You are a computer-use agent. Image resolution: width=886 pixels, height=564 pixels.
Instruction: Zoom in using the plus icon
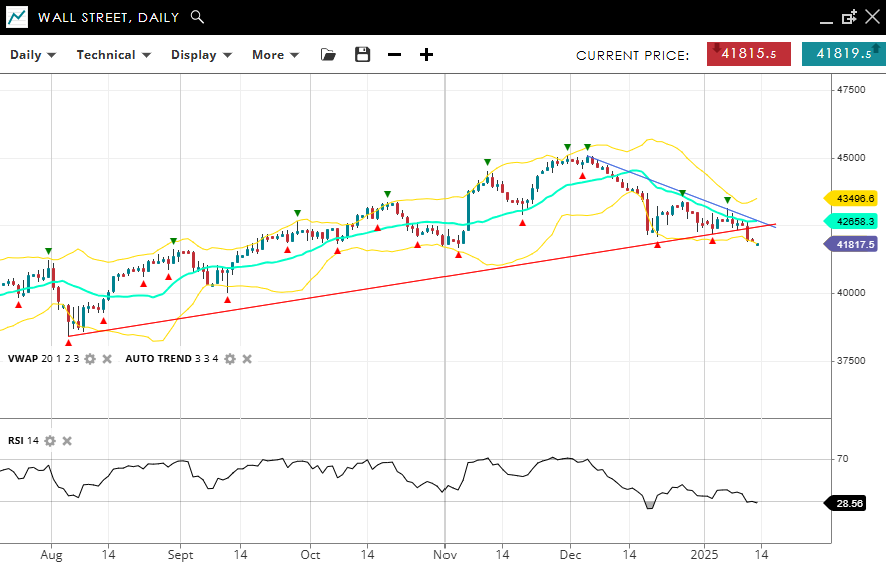click(426, 55)
